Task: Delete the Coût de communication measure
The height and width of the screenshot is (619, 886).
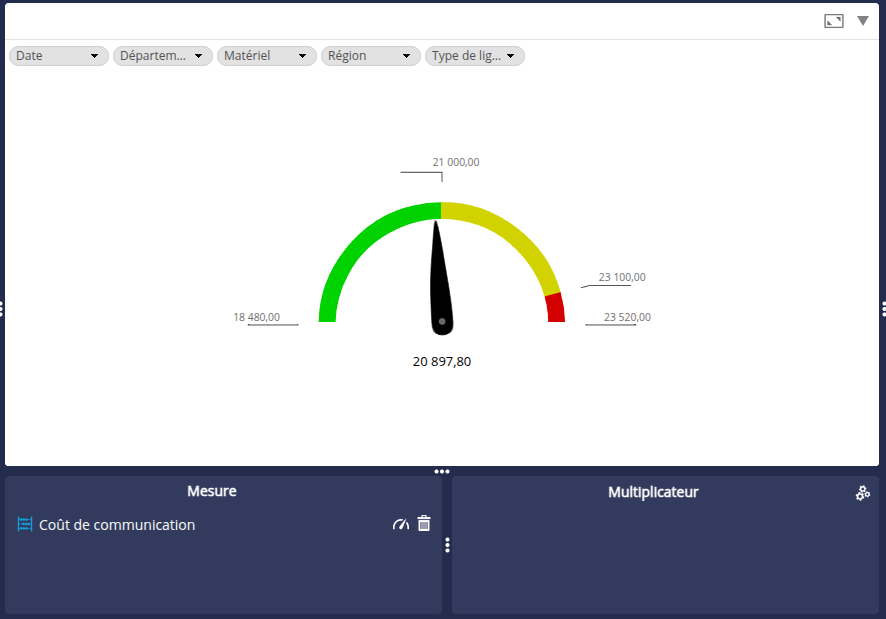Action: click(x=424, y=523)
